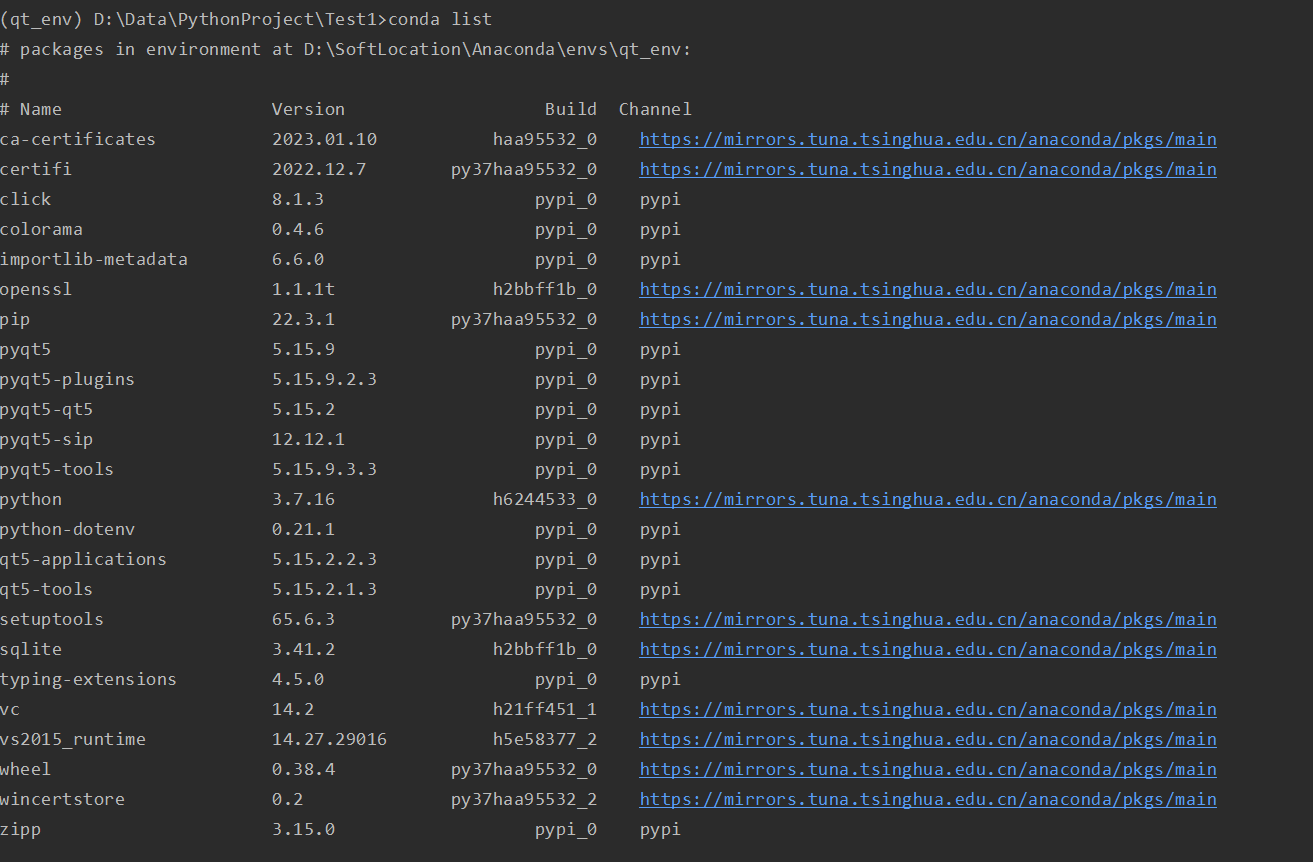Click version '5.15.9.2.3' of pyqt5-plugins

click(x=324, y=379)
